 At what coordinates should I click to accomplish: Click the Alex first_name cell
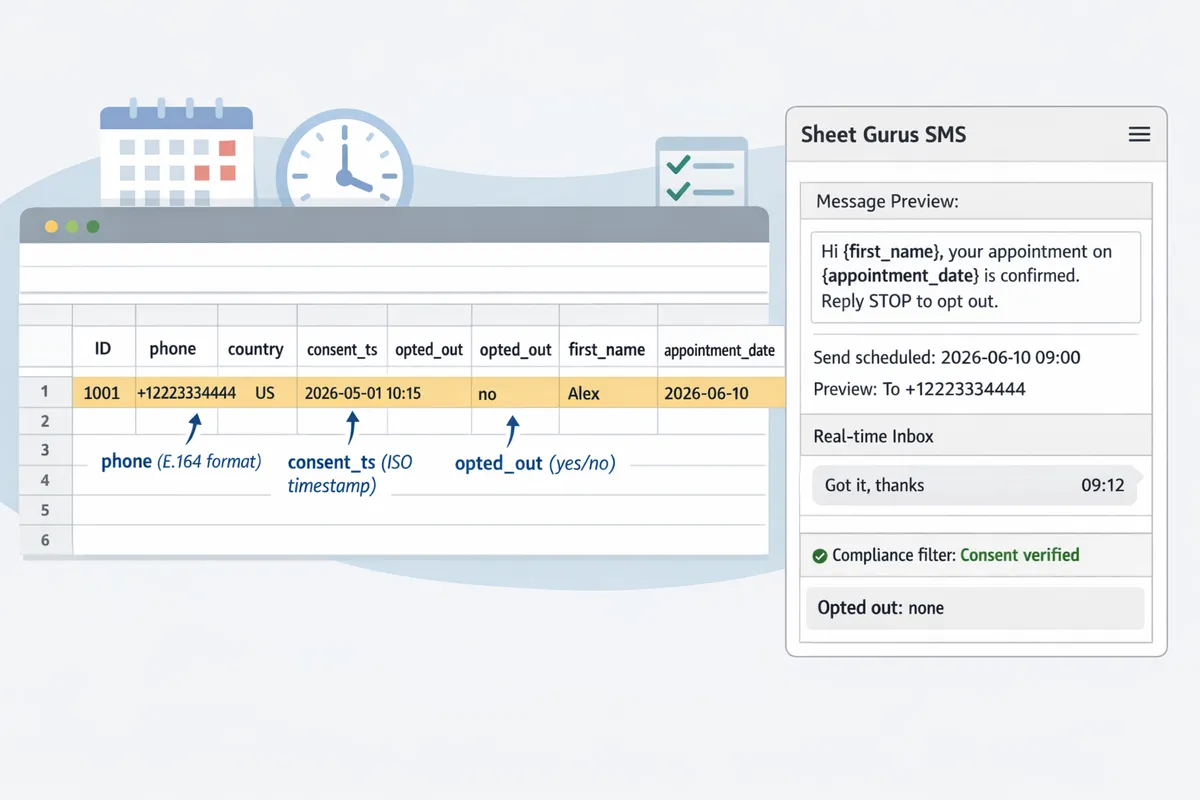tap(607, 393)
